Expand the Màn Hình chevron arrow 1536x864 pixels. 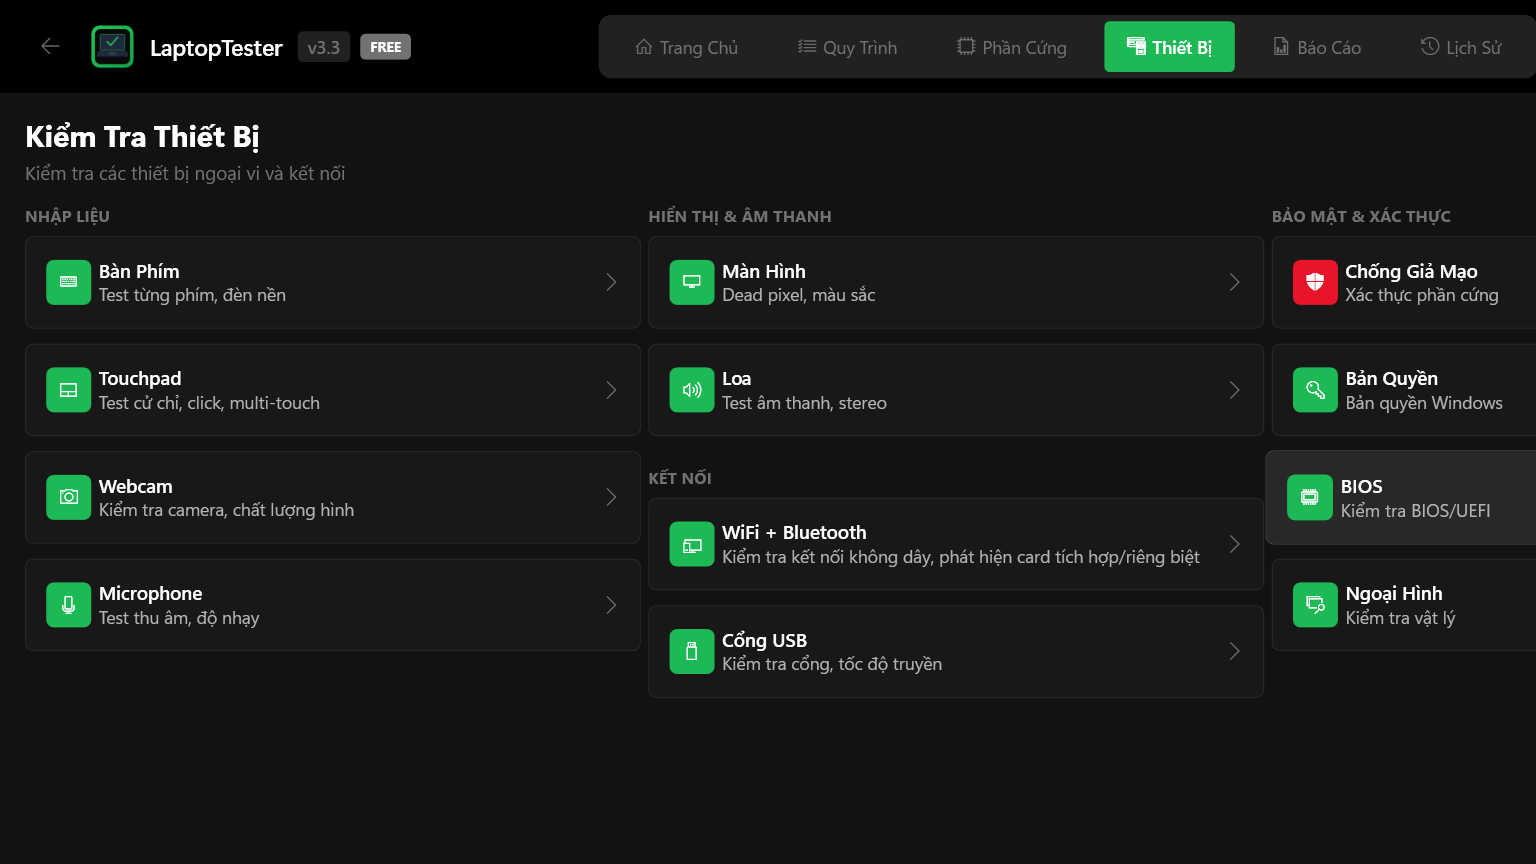[1234, 283]
